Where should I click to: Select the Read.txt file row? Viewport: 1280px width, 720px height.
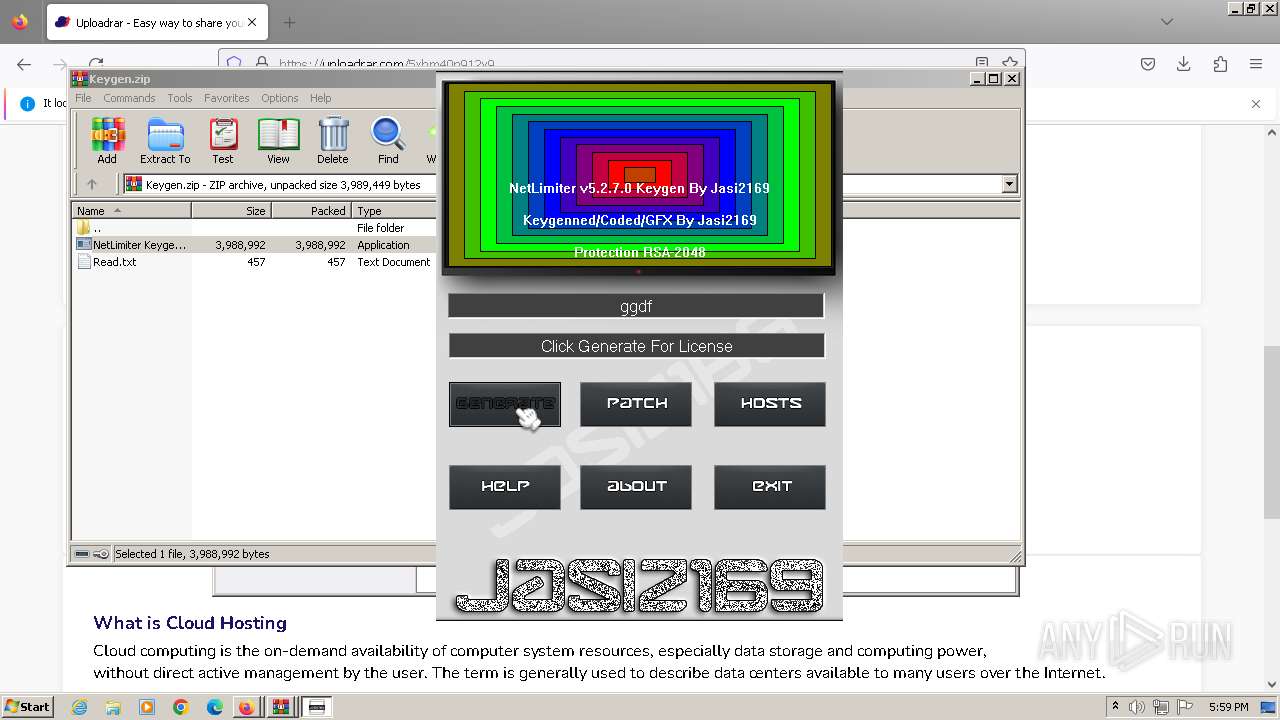click(254, 262)
